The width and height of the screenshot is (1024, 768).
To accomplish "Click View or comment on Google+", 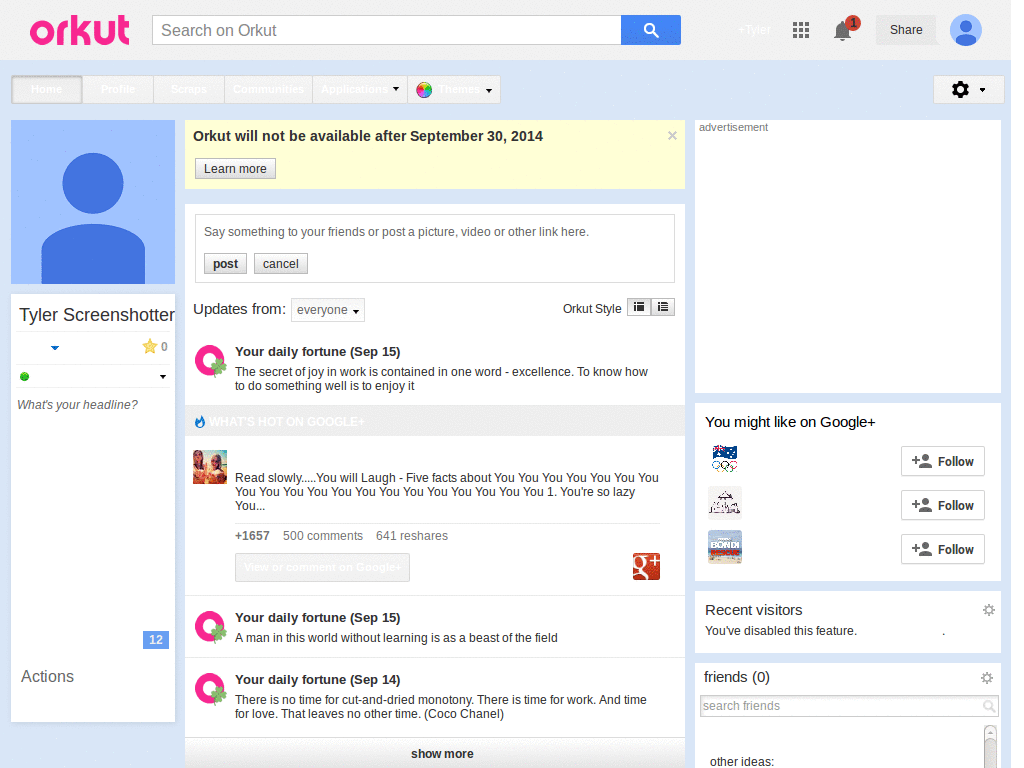I will click(x=322, y=567).
